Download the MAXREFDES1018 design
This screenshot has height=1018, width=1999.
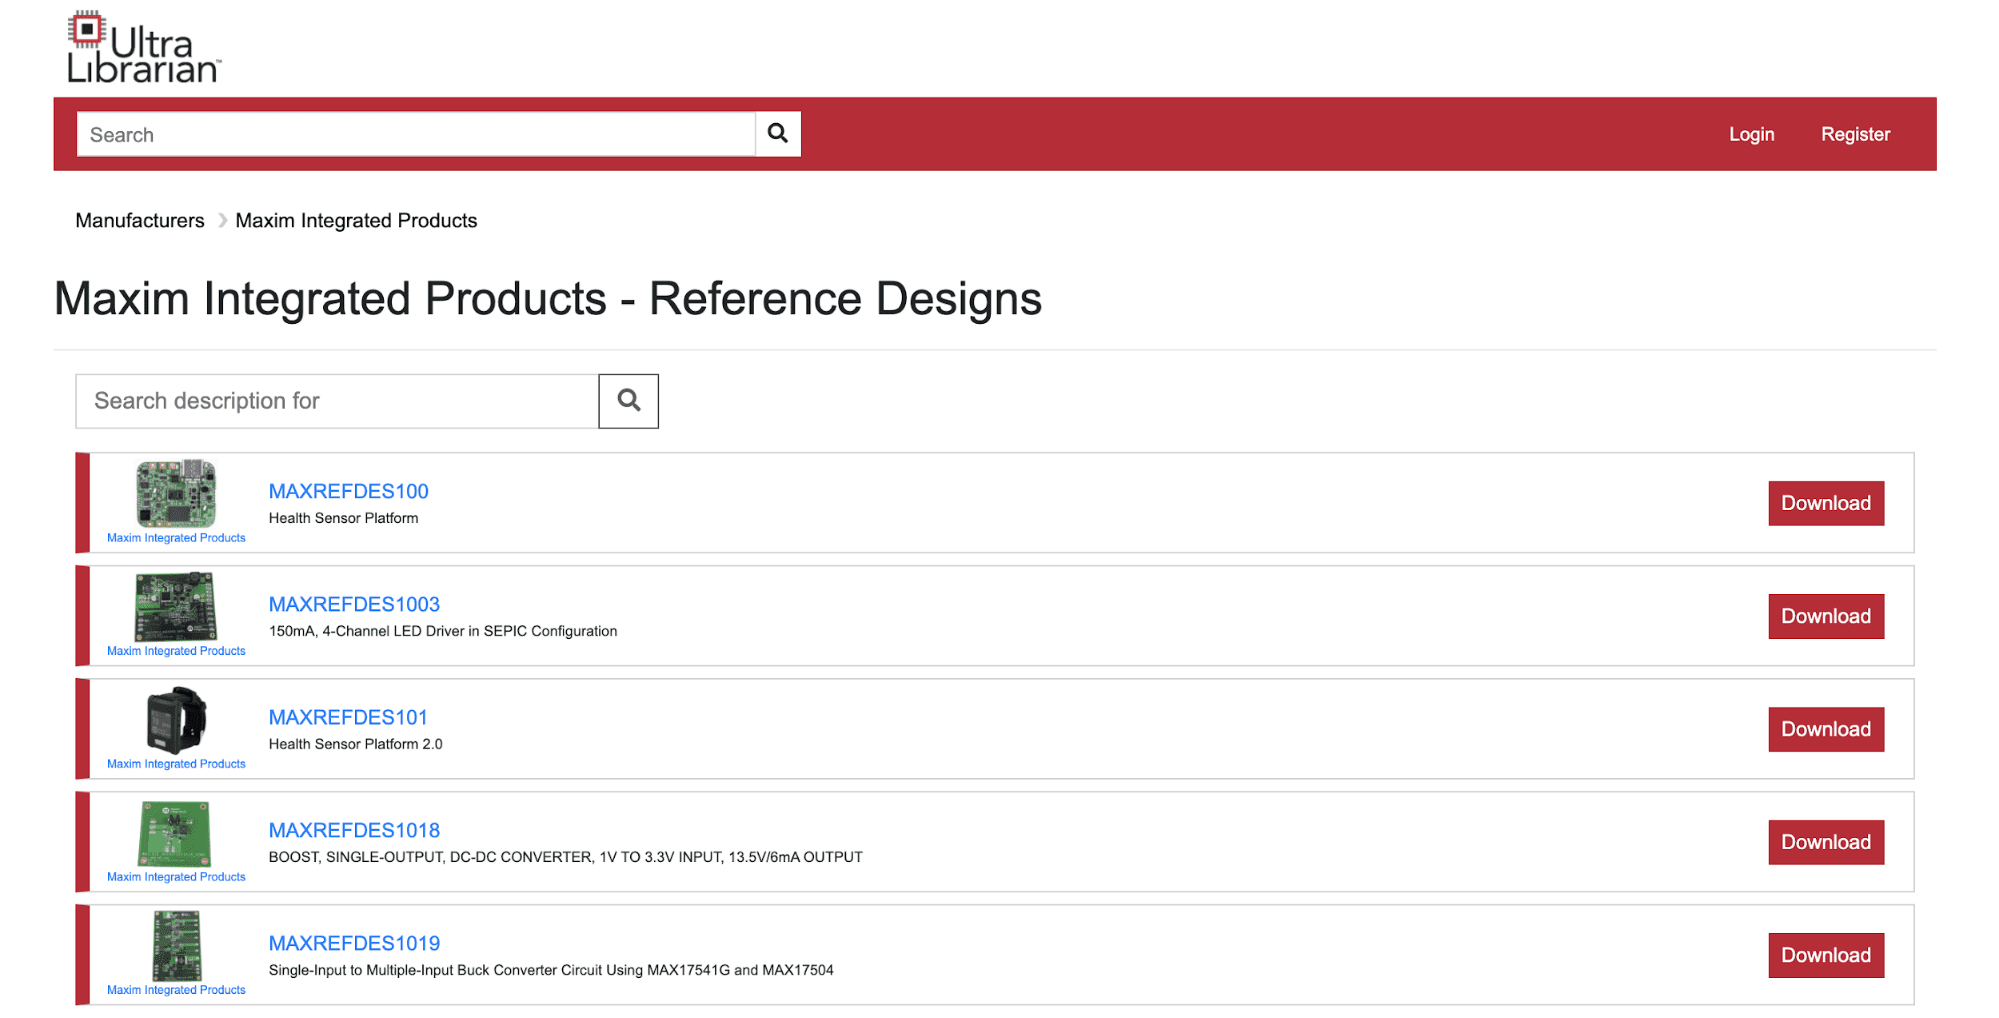1825,842
